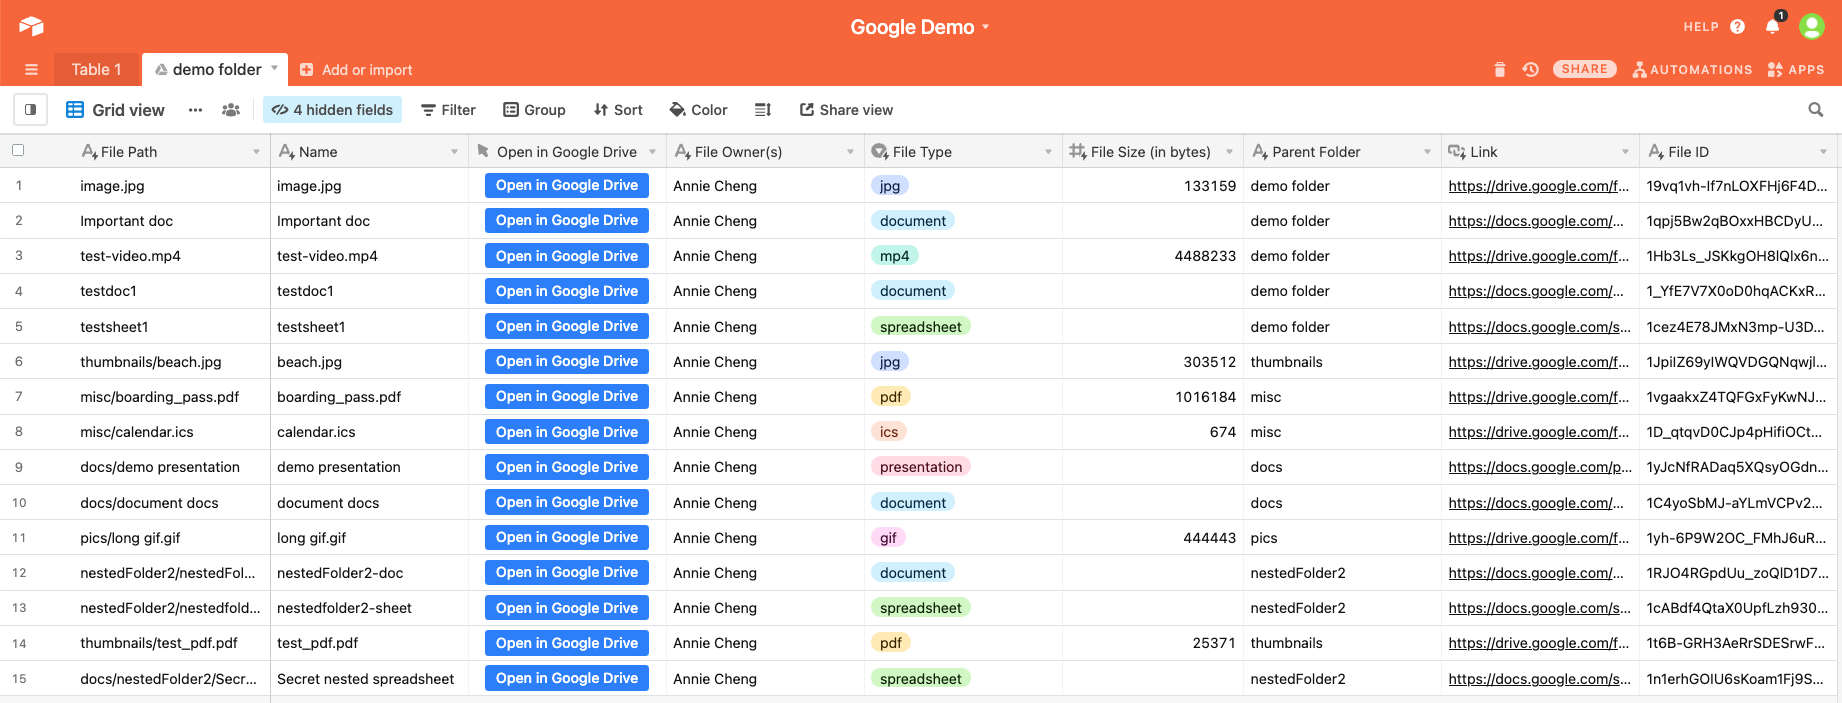
Task: Click Add or import table
Action: tap(356, 70)
